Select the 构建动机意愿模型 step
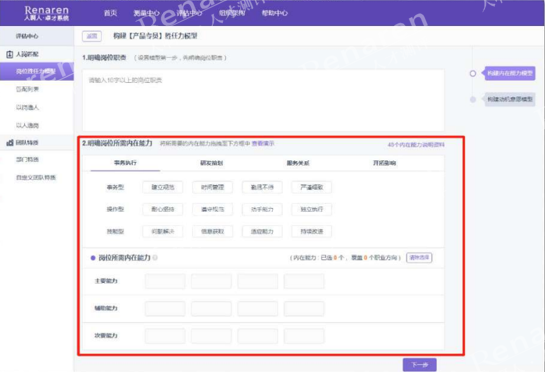Viewport: 545px width, 375px height. tap(510, 99)
